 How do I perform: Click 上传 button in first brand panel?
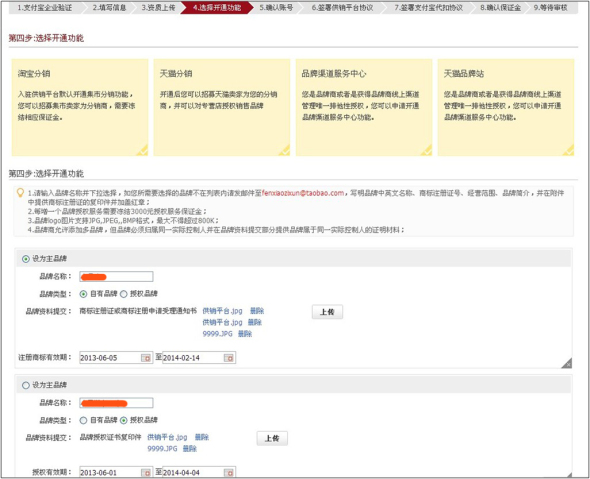327,312
